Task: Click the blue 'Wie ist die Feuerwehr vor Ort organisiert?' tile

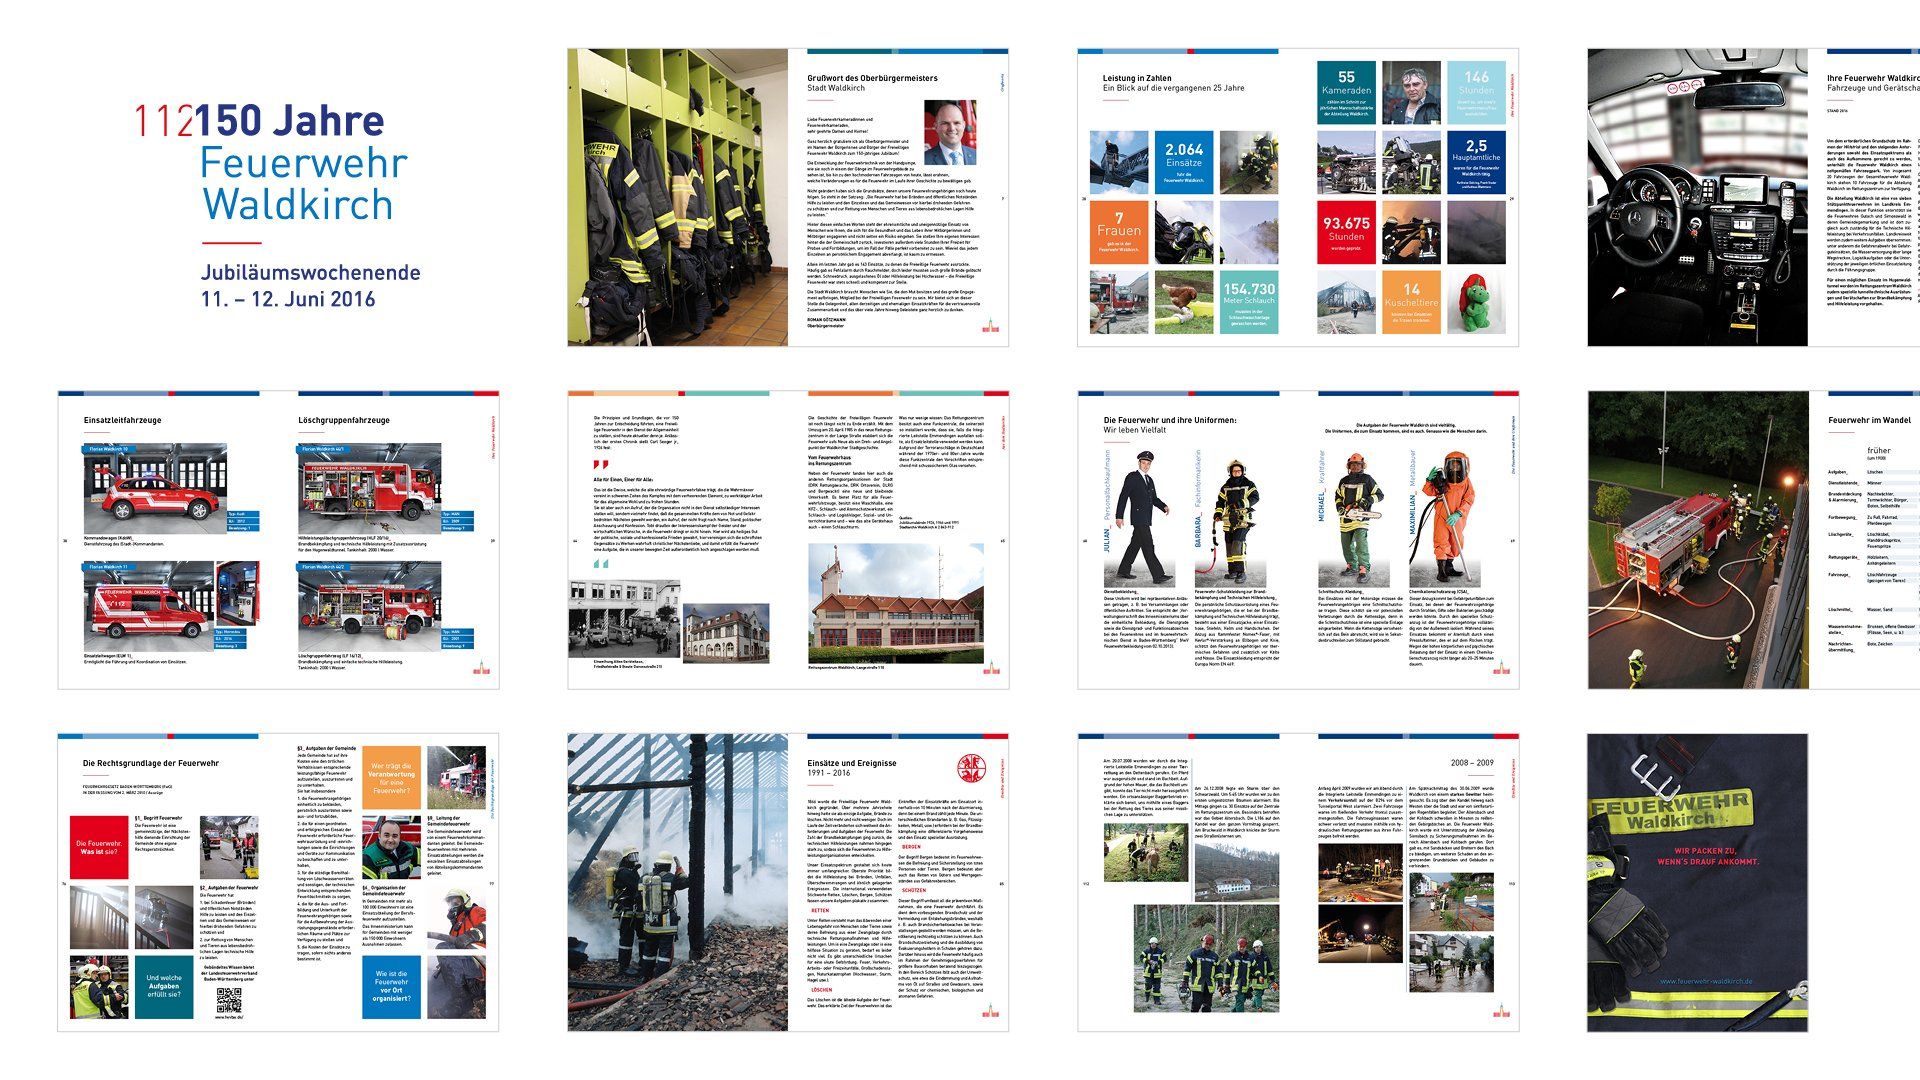Action: click(391, 985)
